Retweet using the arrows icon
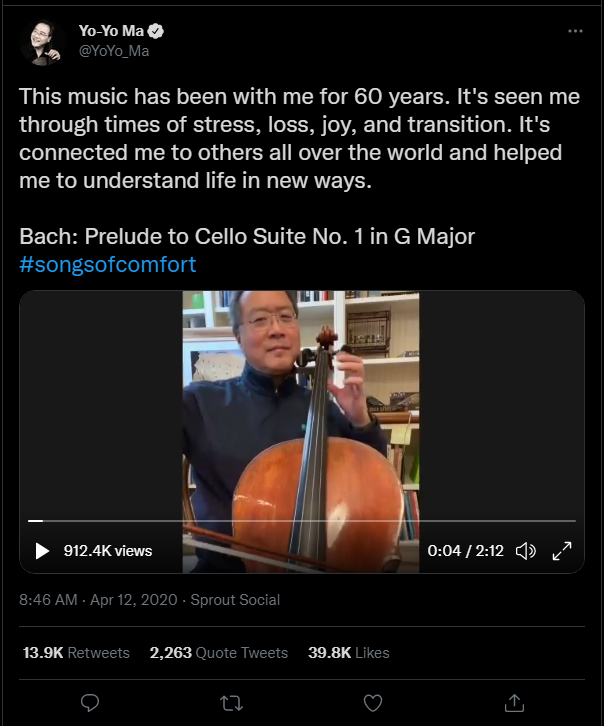 [x=231, y=702]
